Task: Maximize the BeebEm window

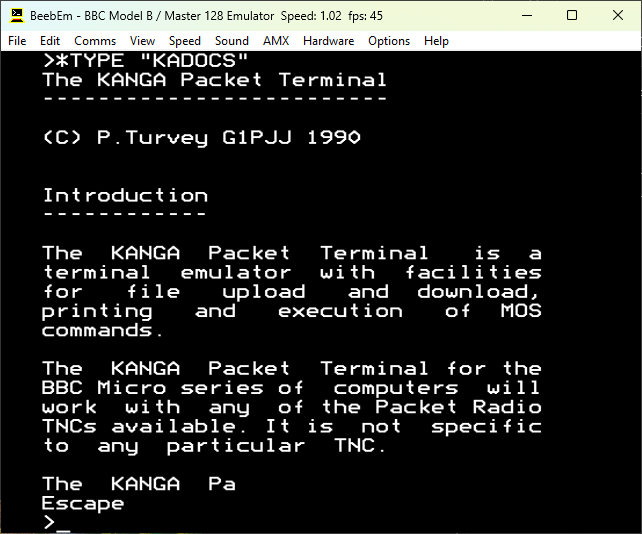Action: pyautogui.click(x=572, y=16)
